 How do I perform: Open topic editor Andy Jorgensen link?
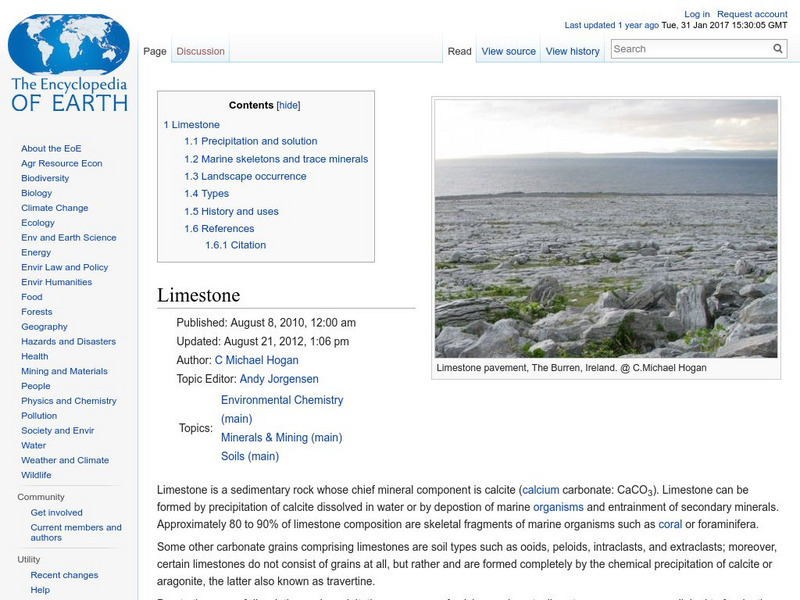click(279, 379)
